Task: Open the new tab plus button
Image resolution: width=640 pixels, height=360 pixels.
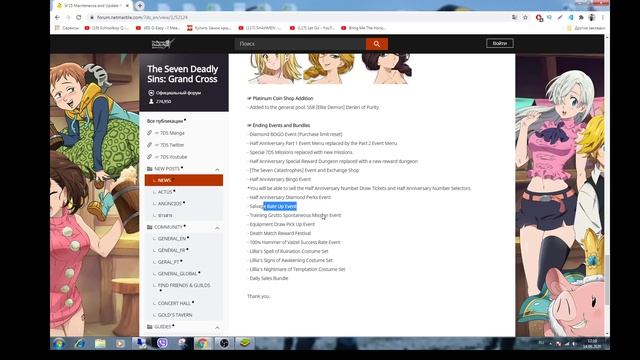Action: 140,5
